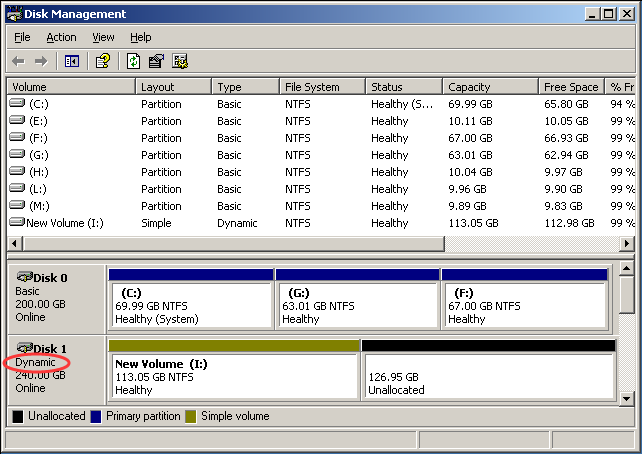The height and width of the screenshot is (454, 642).
Task: Click the Healthy (S... status of C:
Action: (402, 104)
